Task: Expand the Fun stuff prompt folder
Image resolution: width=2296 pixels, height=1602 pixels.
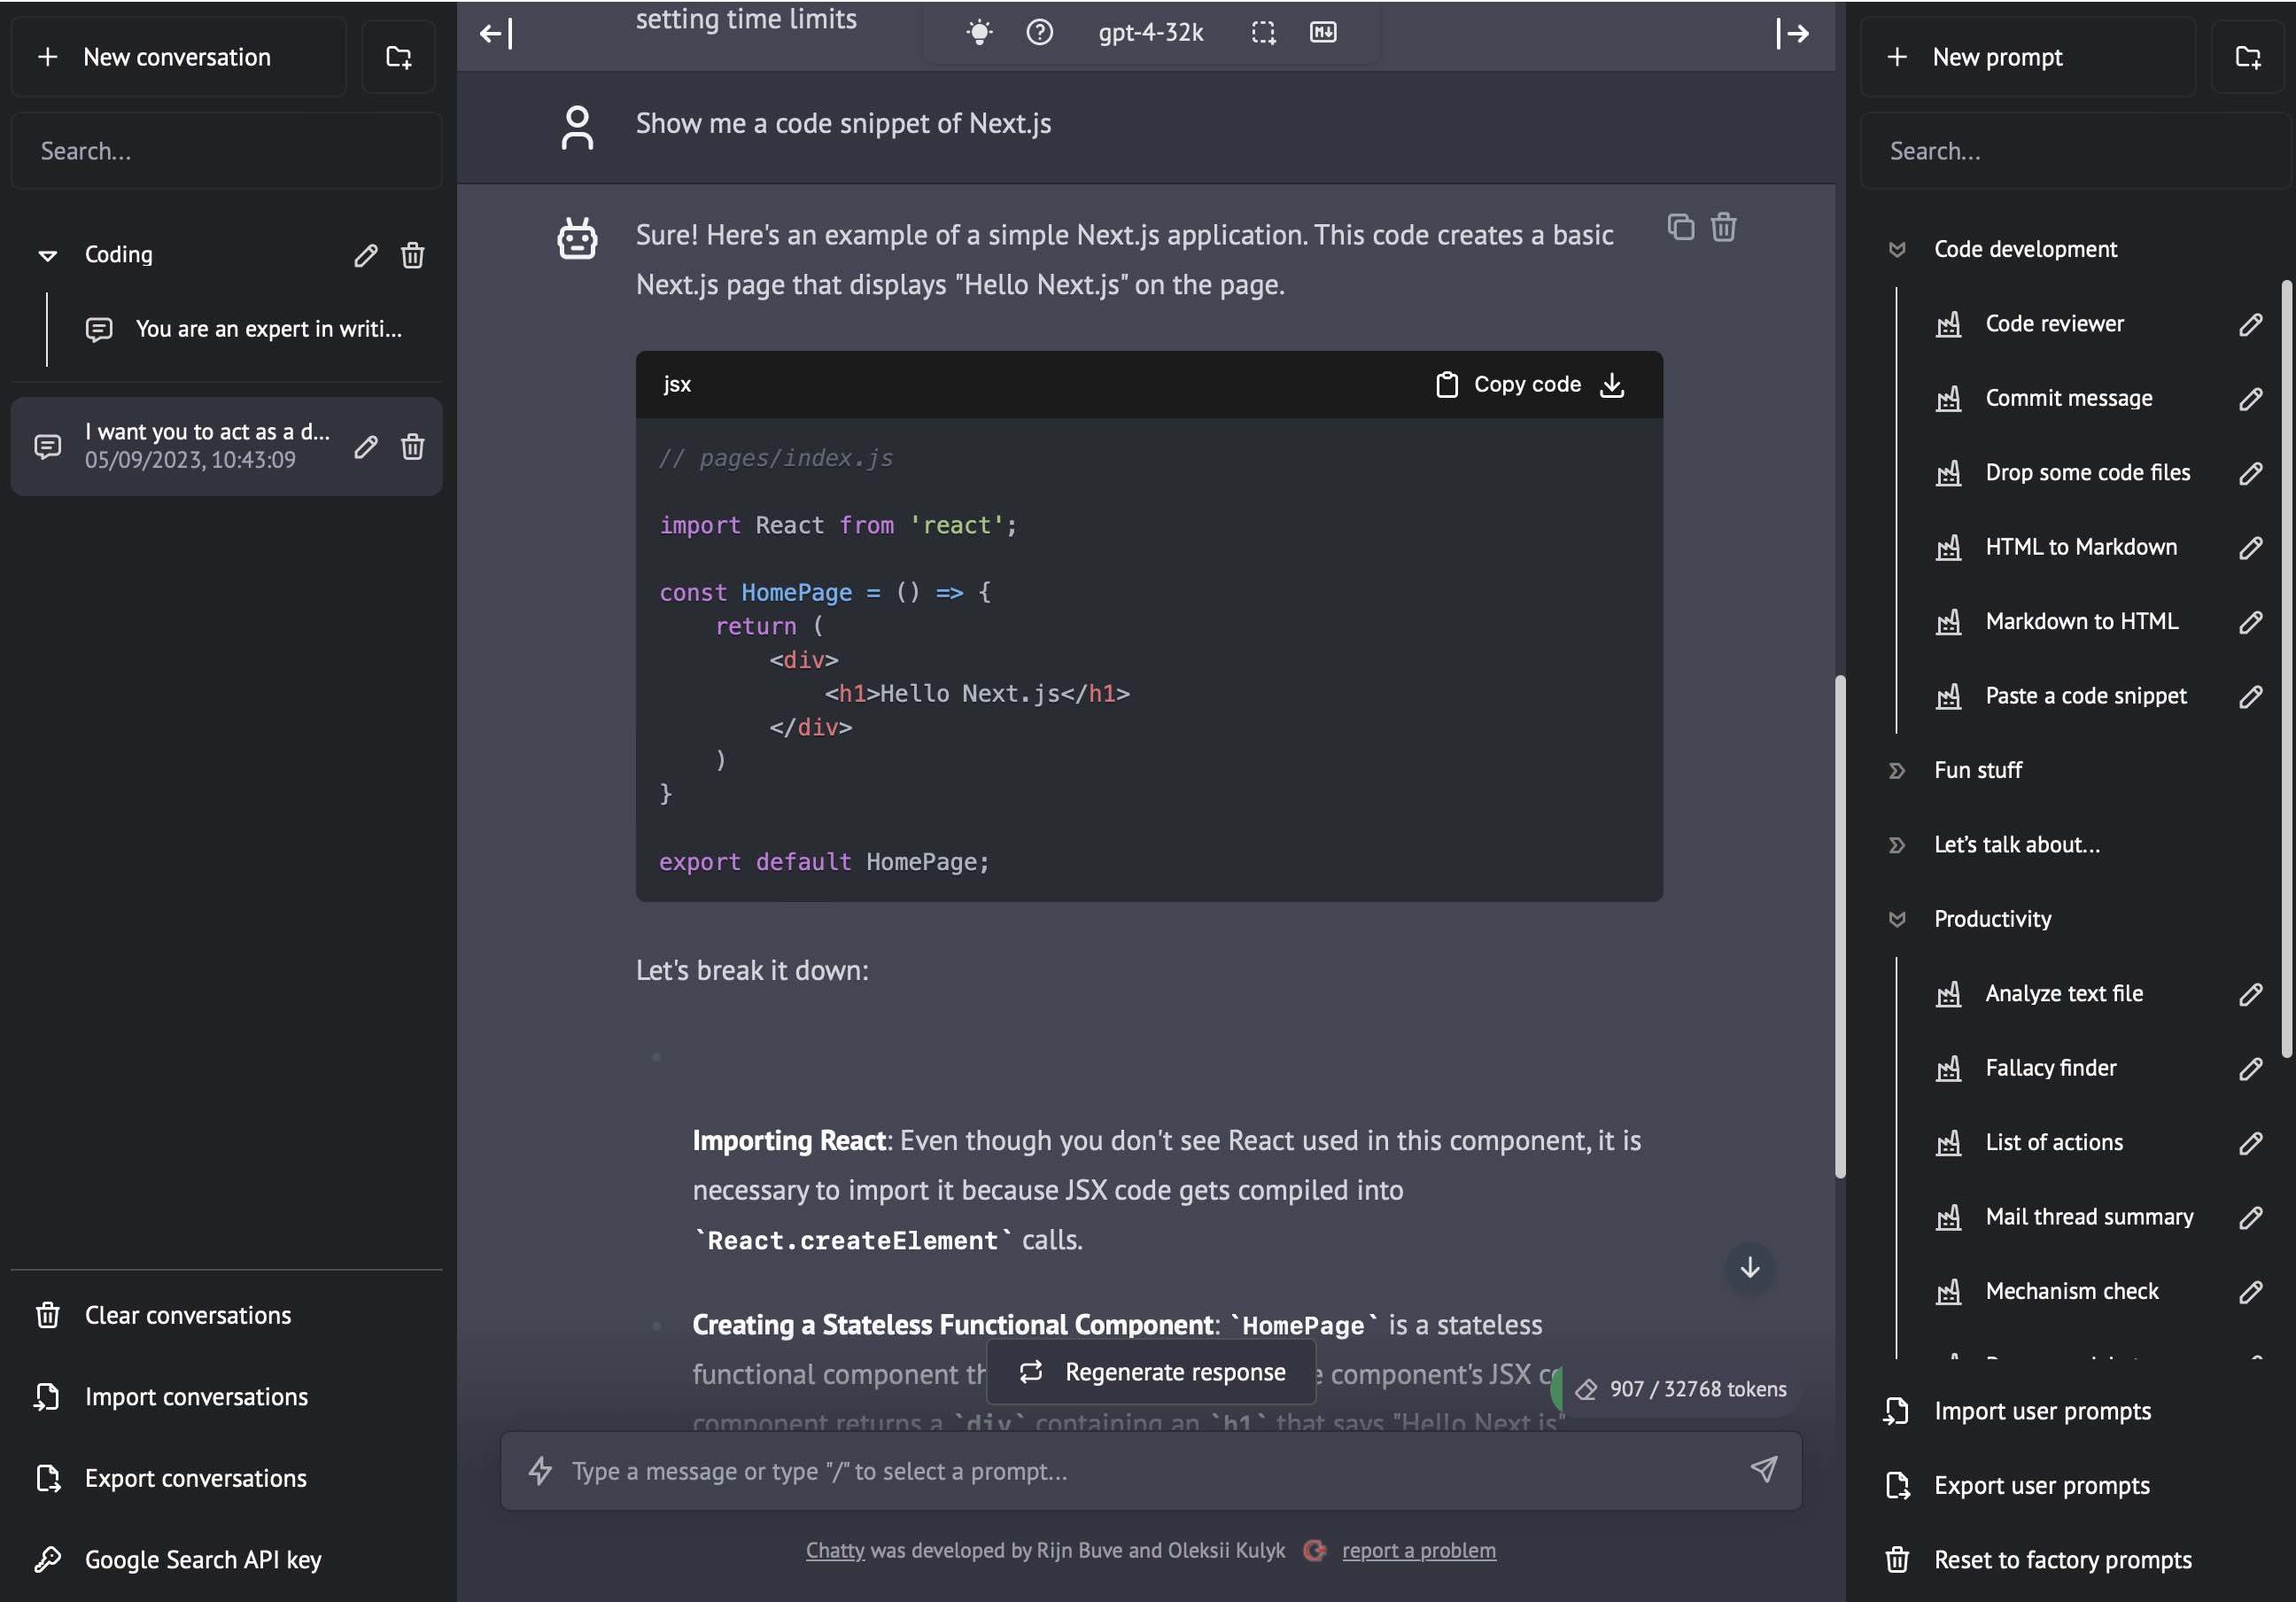Action: tap(1897, 771)
